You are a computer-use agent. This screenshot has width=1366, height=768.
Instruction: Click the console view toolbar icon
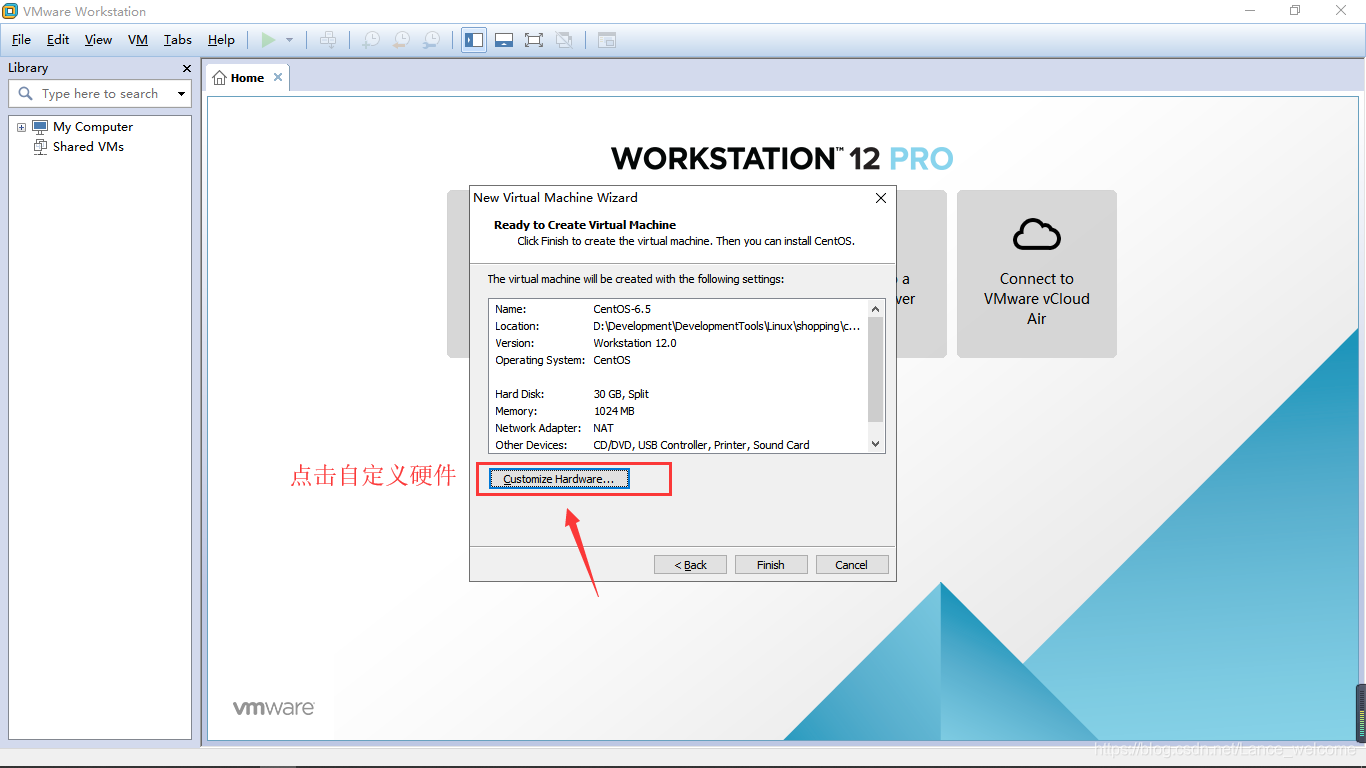(x=607, y=40)
